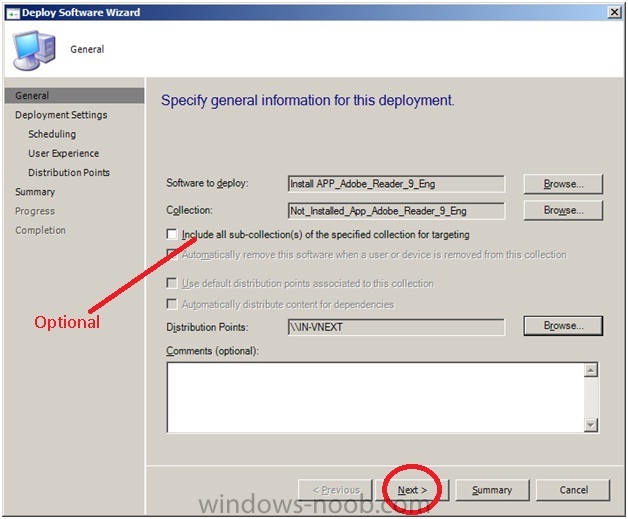
Task: Click the Completion step in sidebar
Action: click(x=40, y=230)
